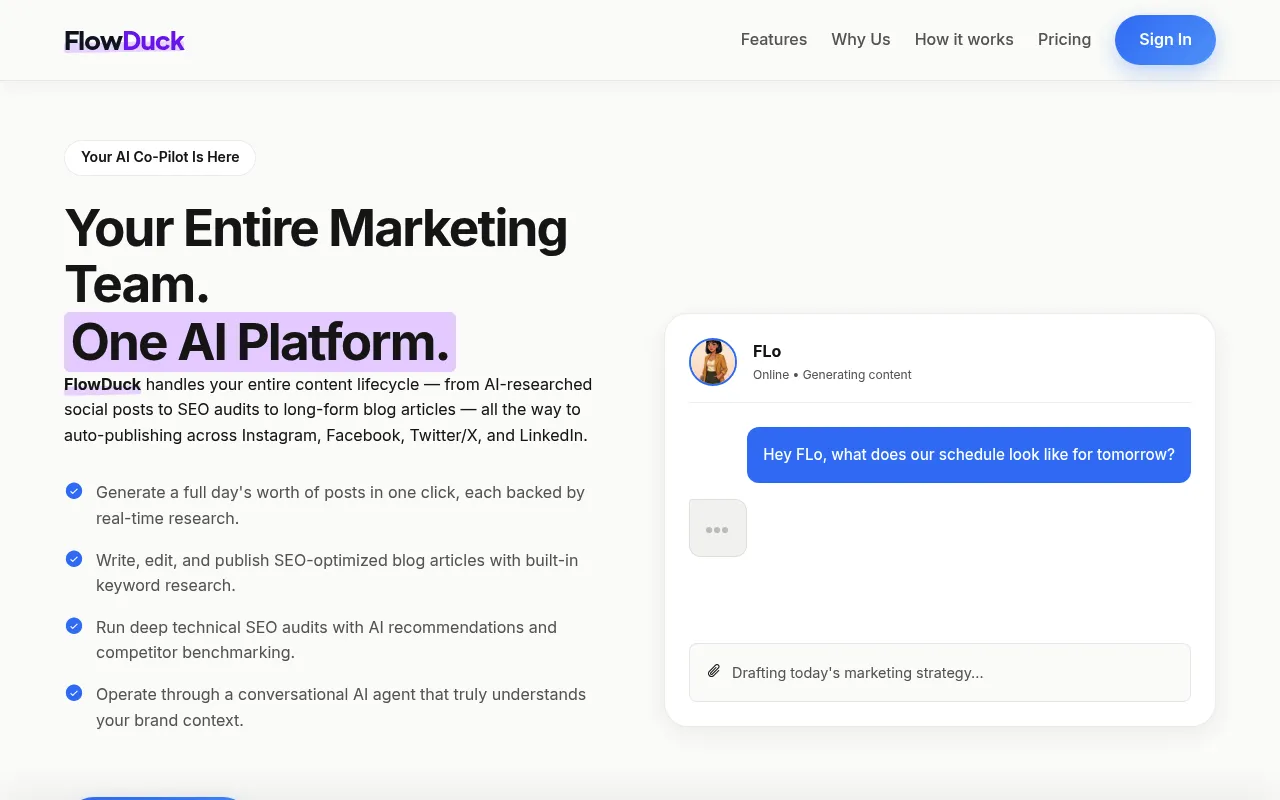
Task: Click 'One AI Platform.' highlighted heading
Action: coord(260,342)
